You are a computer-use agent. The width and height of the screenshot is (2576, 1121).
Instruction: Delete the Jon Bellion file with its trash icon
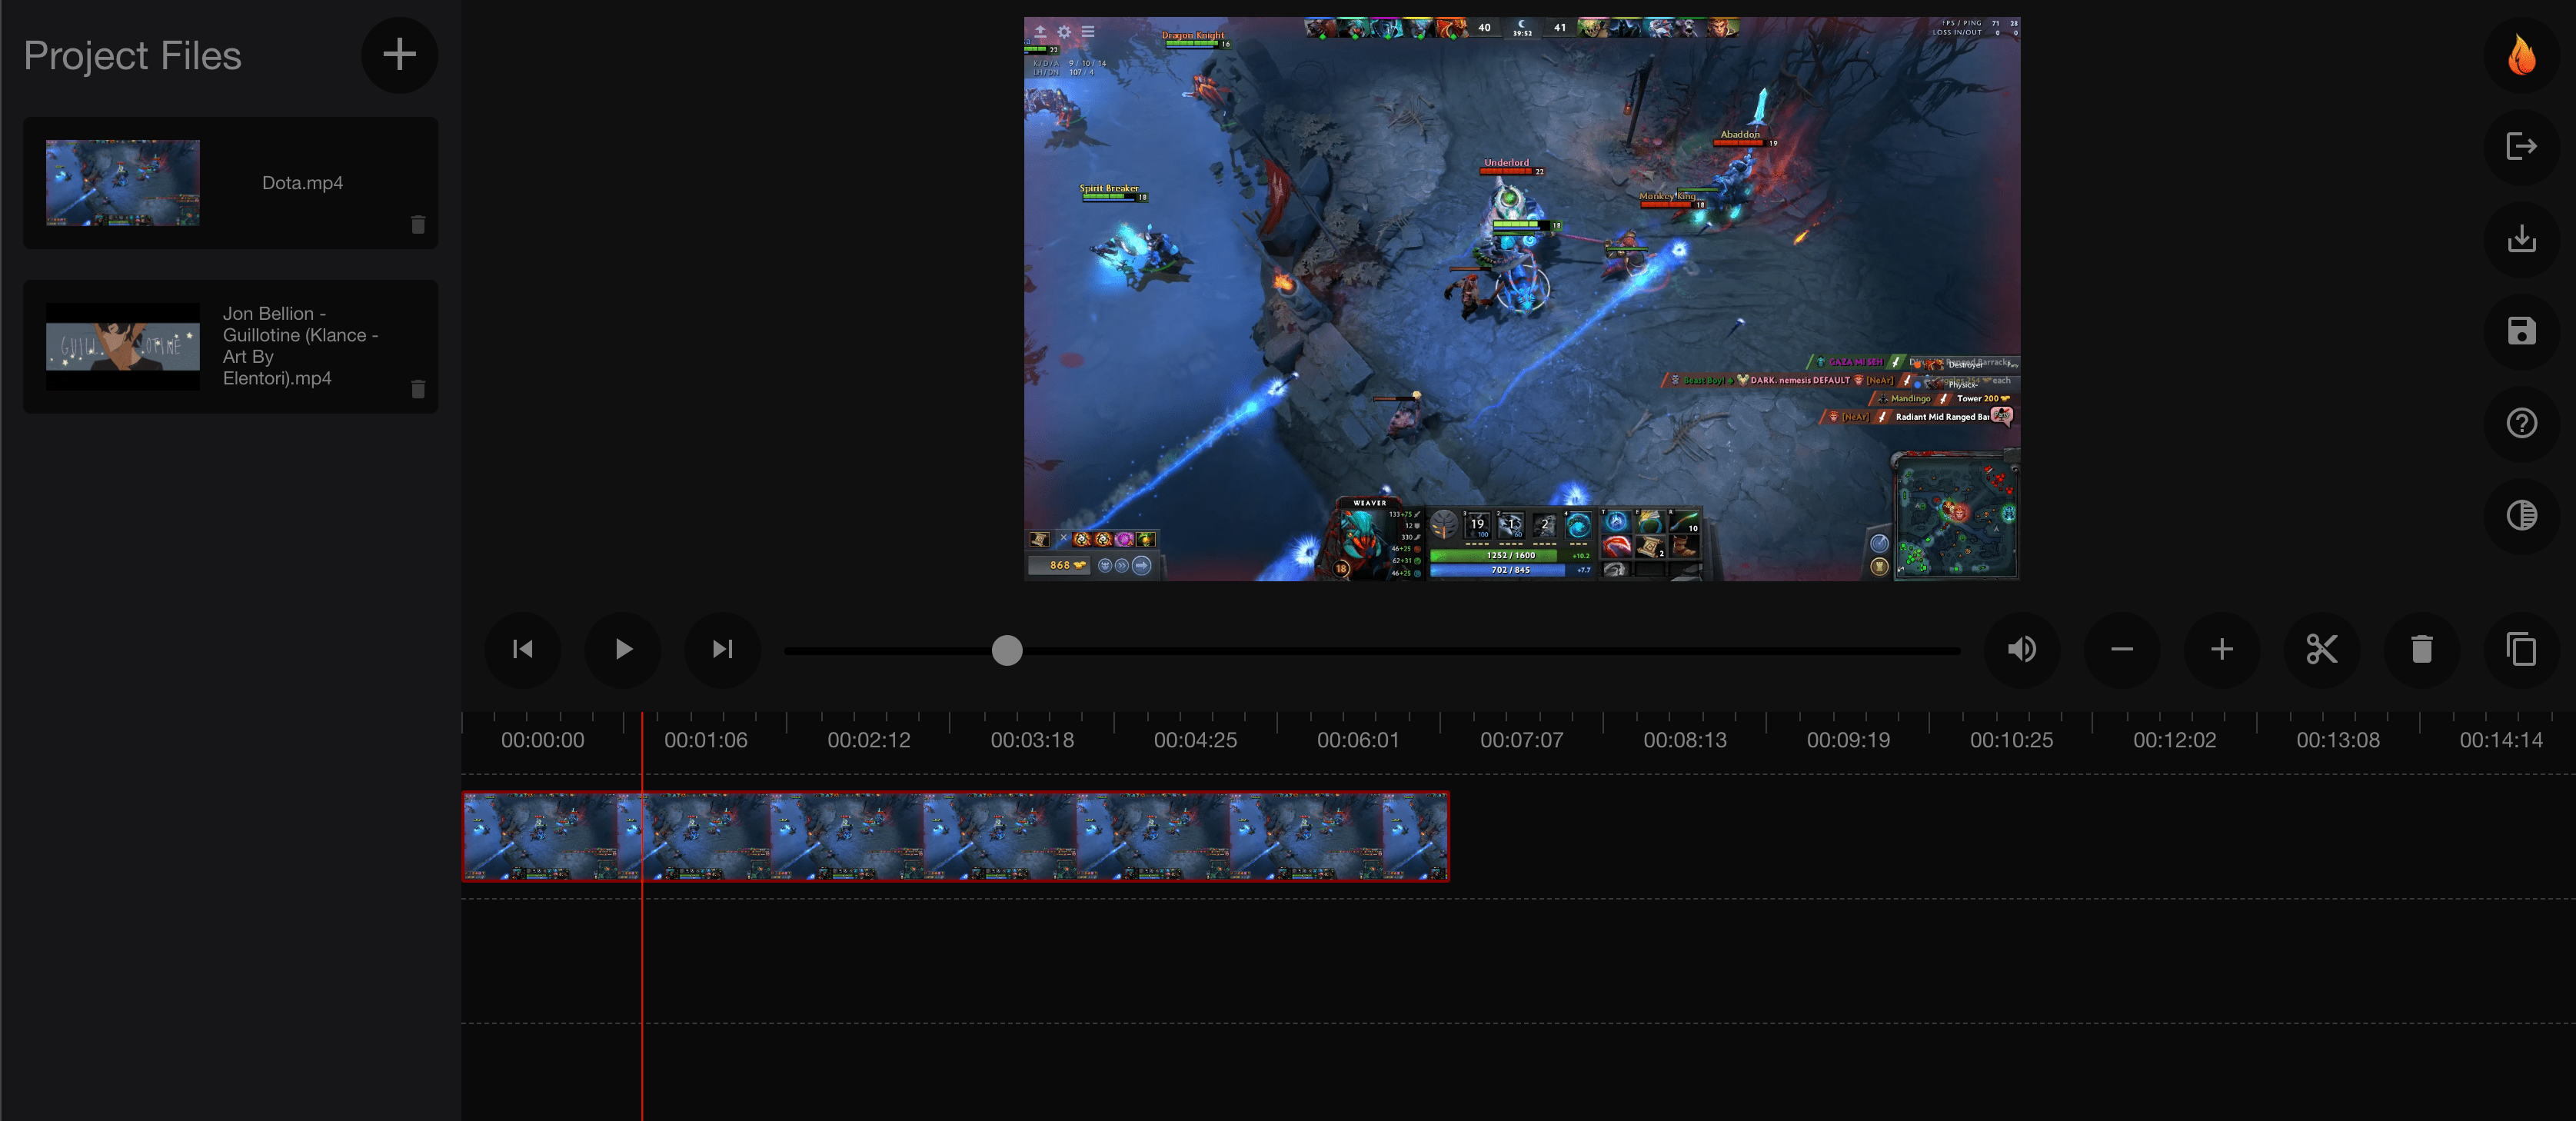pos(418,390)
